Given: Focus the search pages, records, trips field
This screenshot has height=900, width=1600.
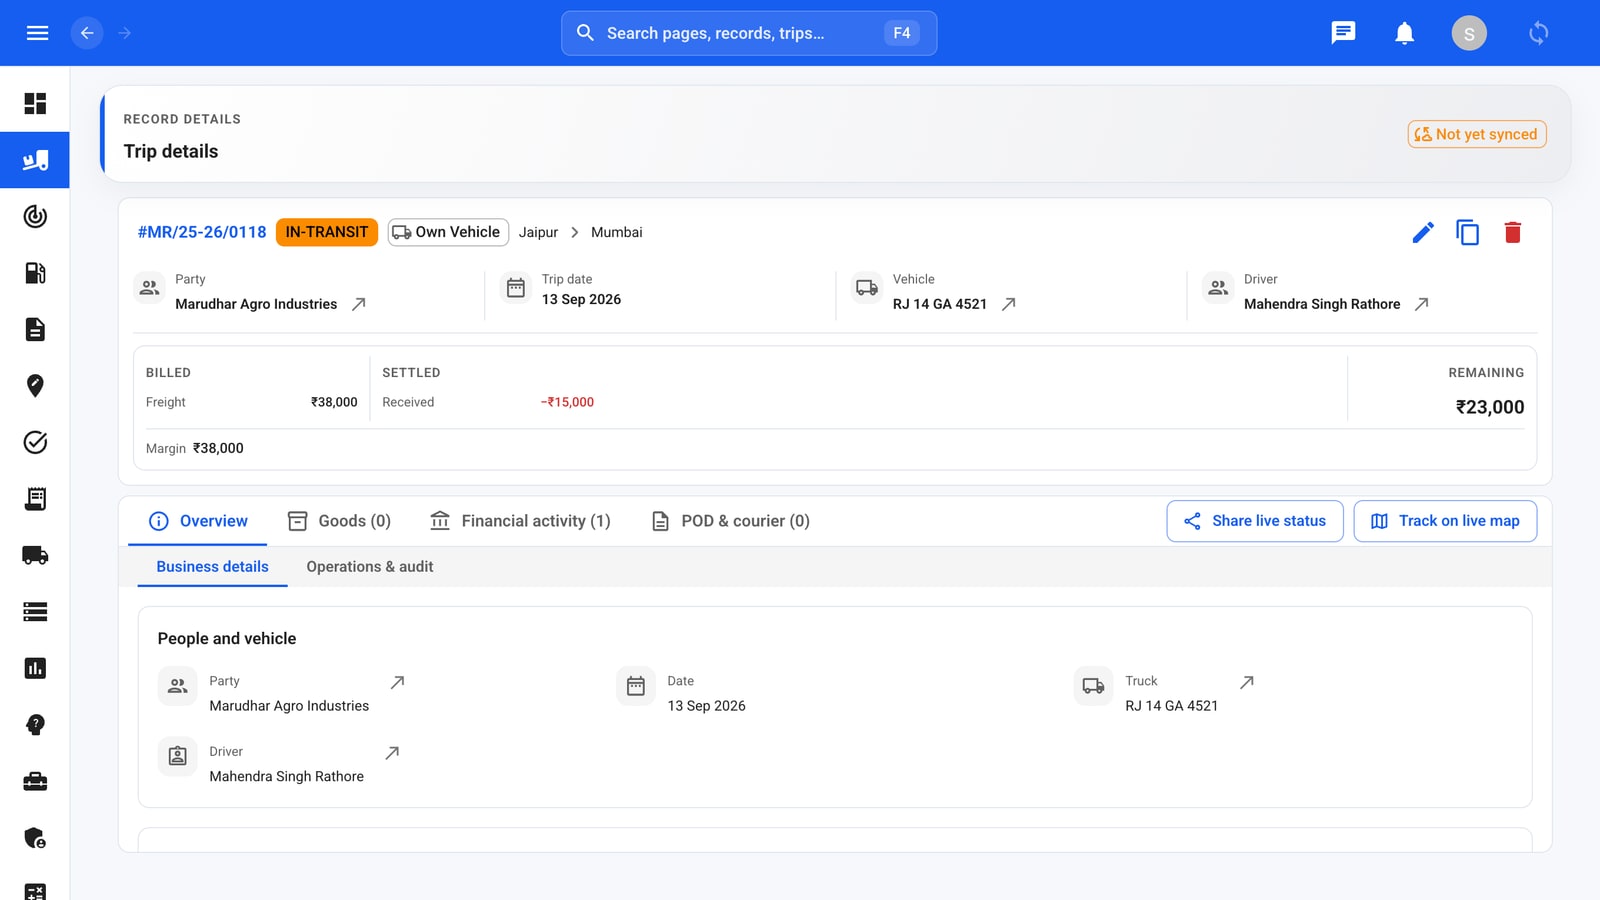Looking at the screenshot, I should click(749, 33).
